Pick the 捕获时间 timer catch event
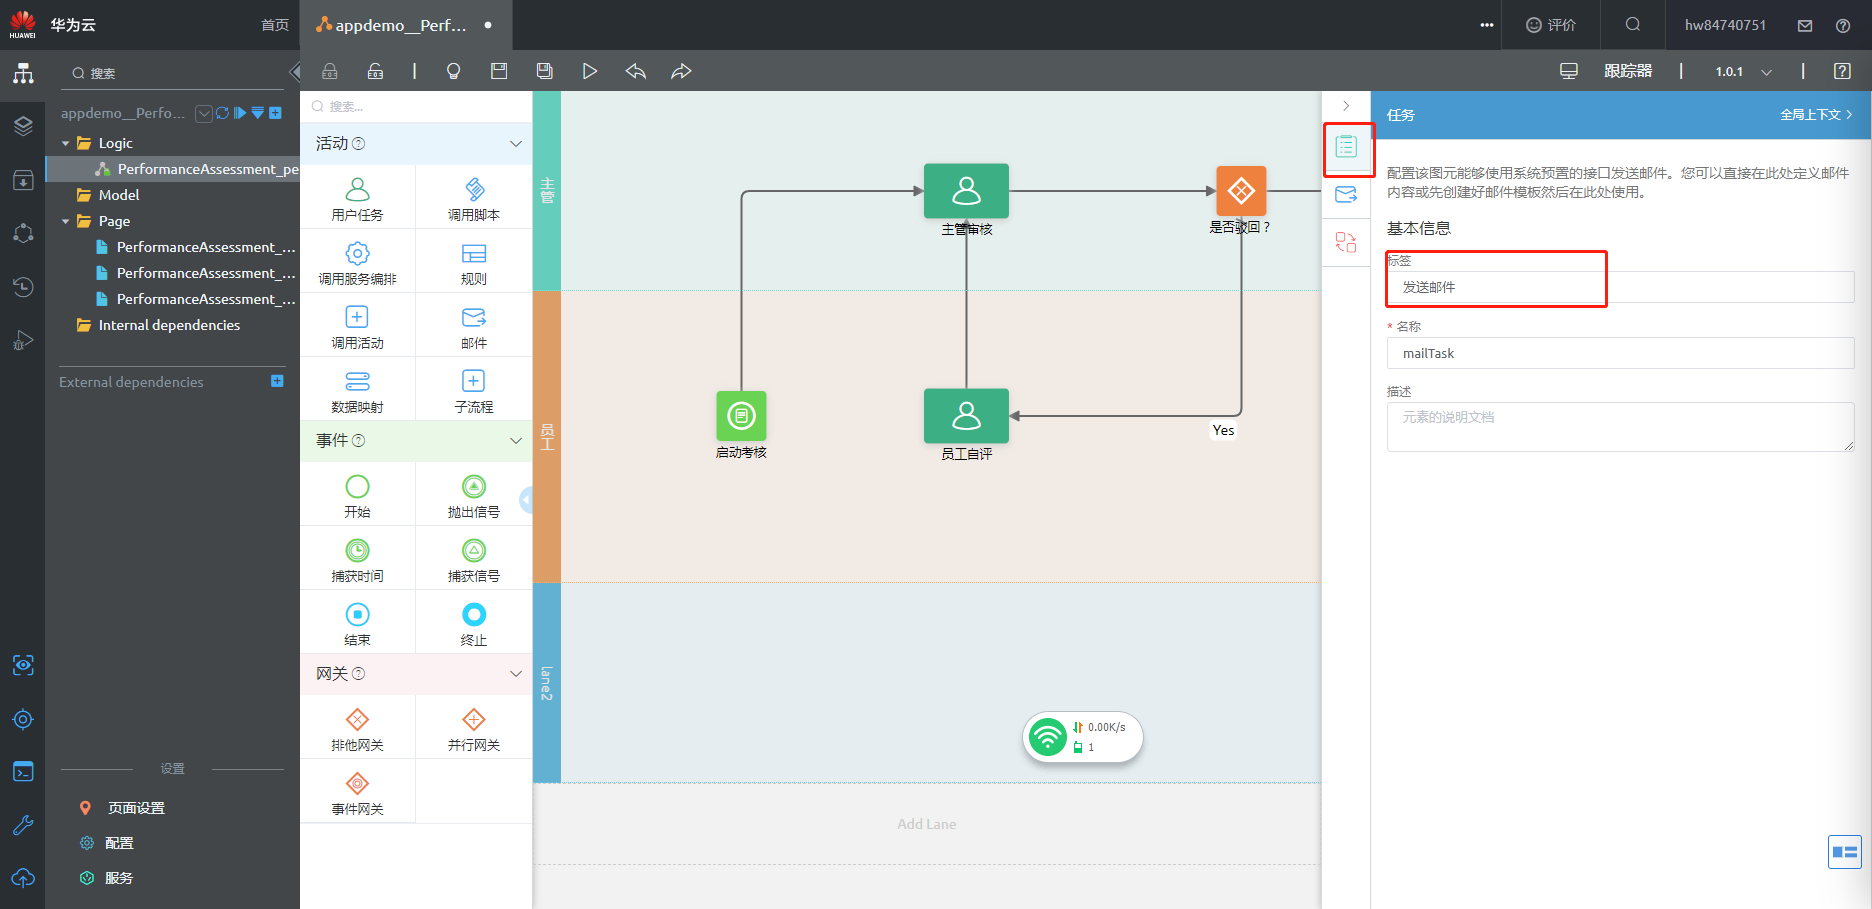Viewport: 1872px width, 909px height. pyautogui.click(x=357, y=560)
